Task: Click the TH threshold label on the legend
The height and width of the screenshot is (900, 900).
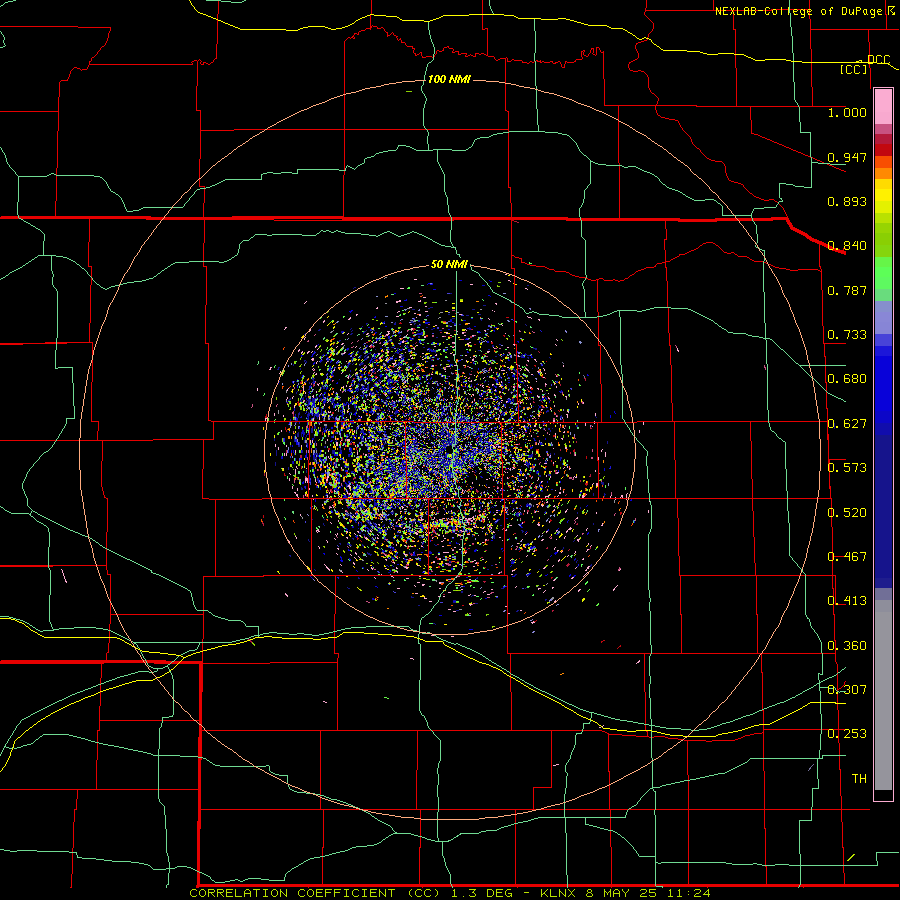Action: coord(859,778)
